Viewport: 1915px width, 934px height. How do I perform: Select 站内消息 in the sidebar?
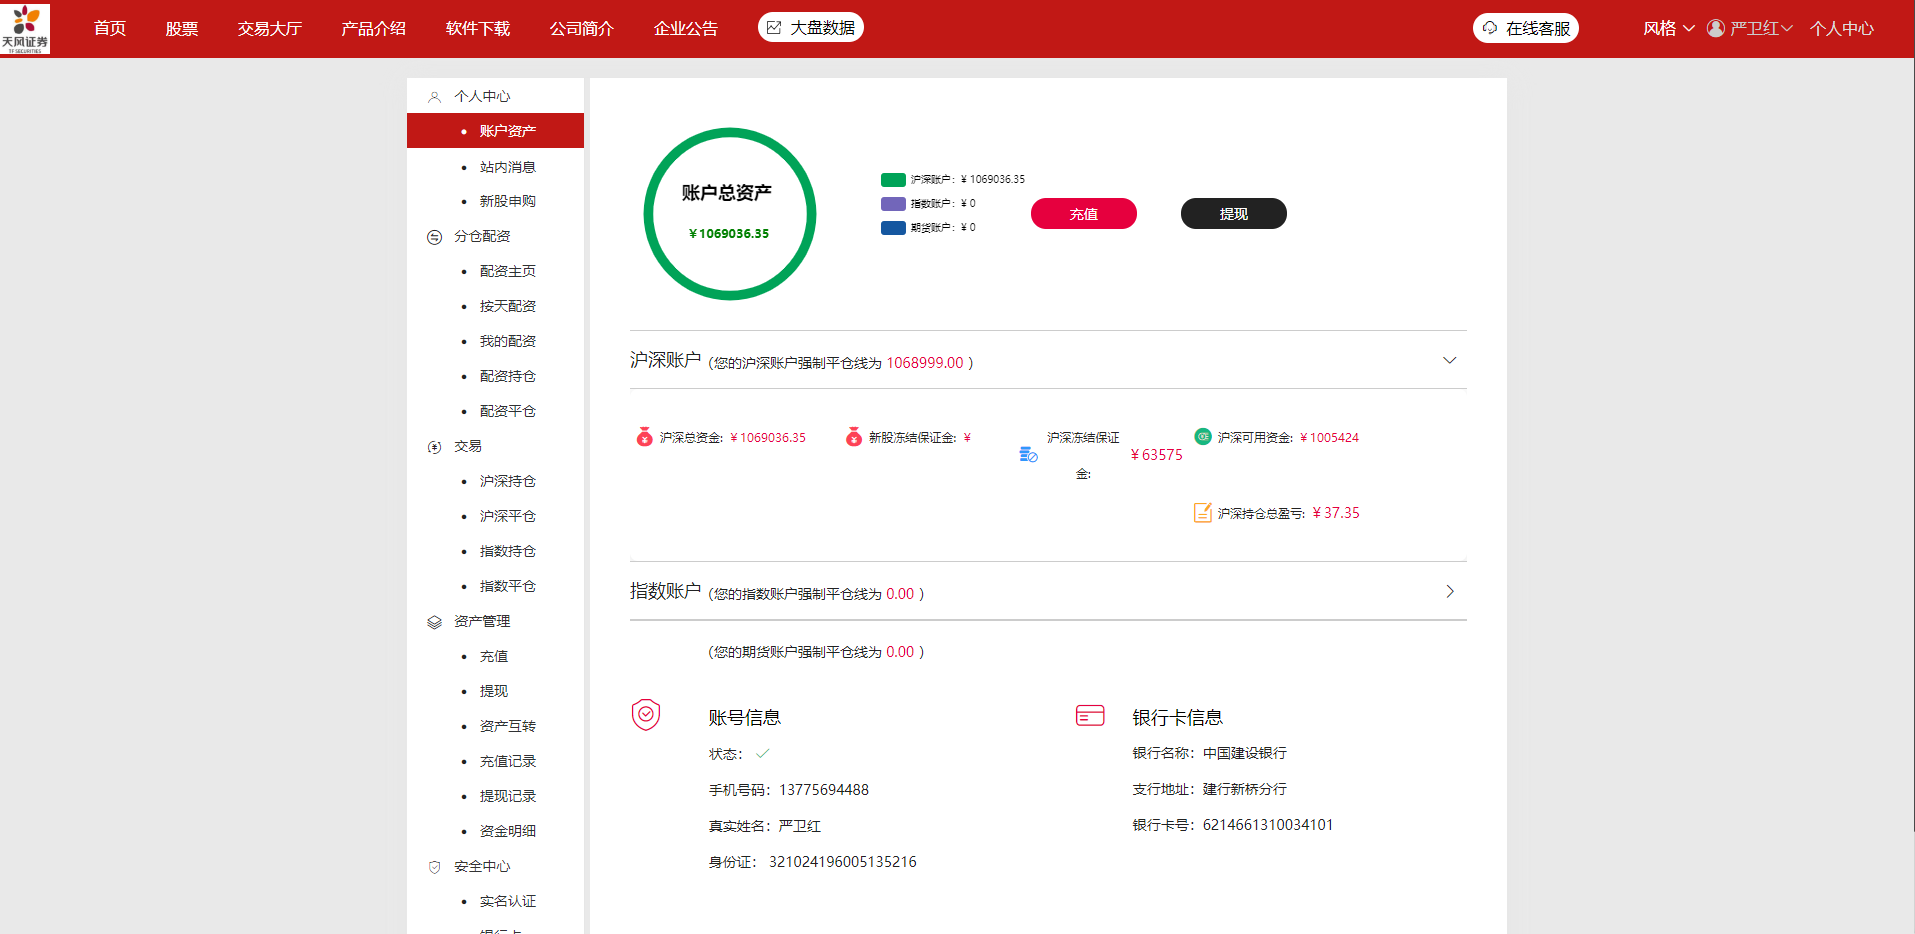tap(507, 167)
